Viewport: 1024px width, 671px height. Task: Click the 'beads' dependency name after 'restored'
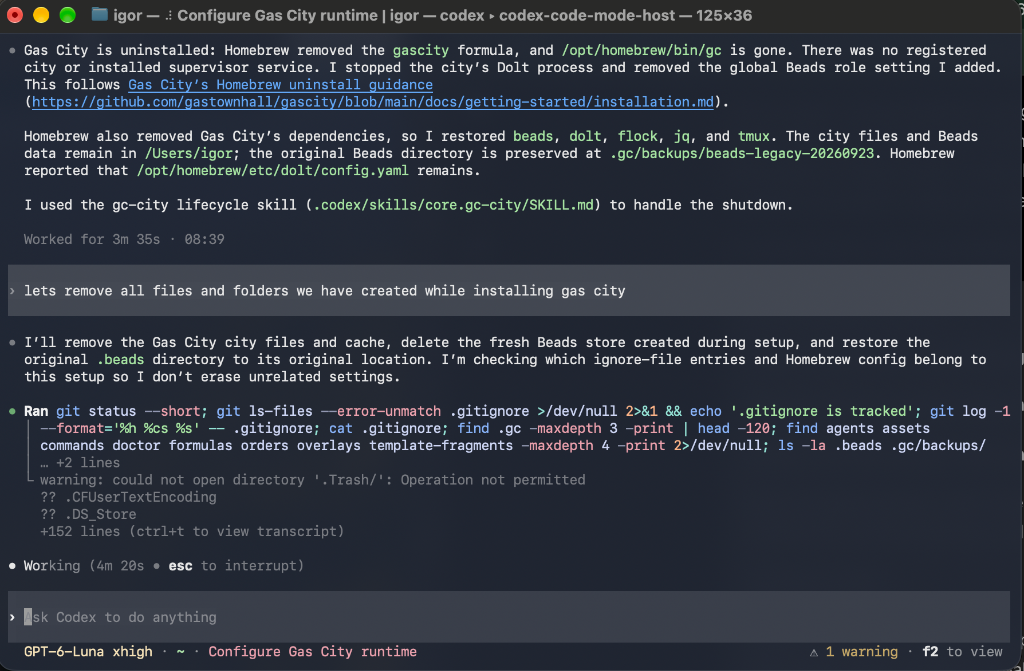pos(533,136)
